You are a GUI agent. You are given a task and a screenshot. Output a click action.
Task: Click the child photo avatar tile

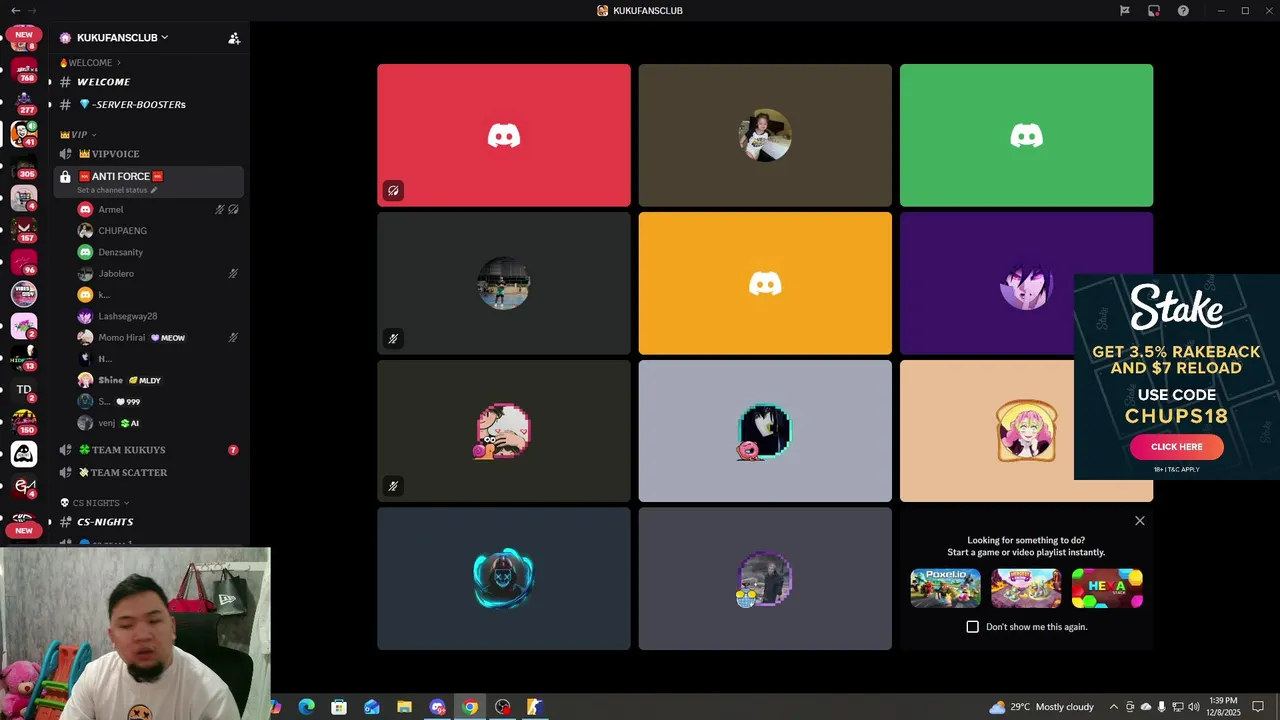click(765, 135)
